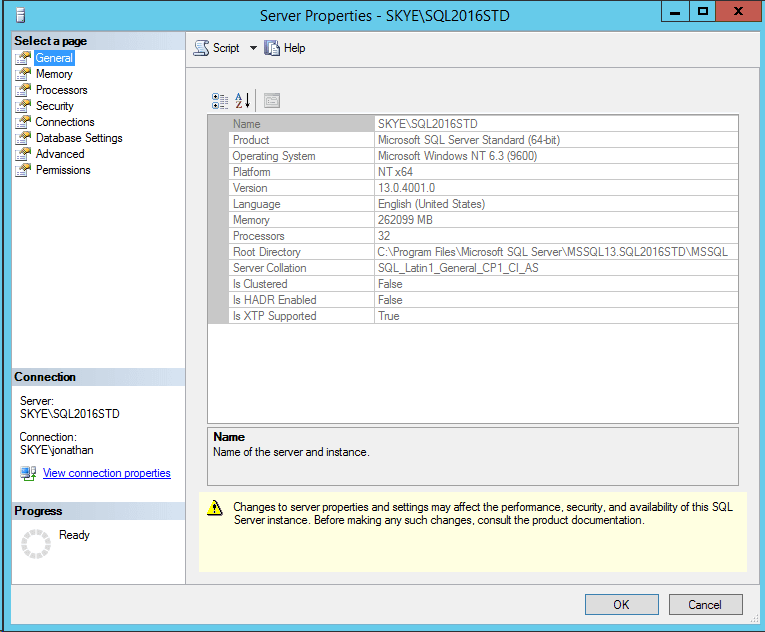Select the Language property label
Screen dimensions: 765x632
pos(256,204)
